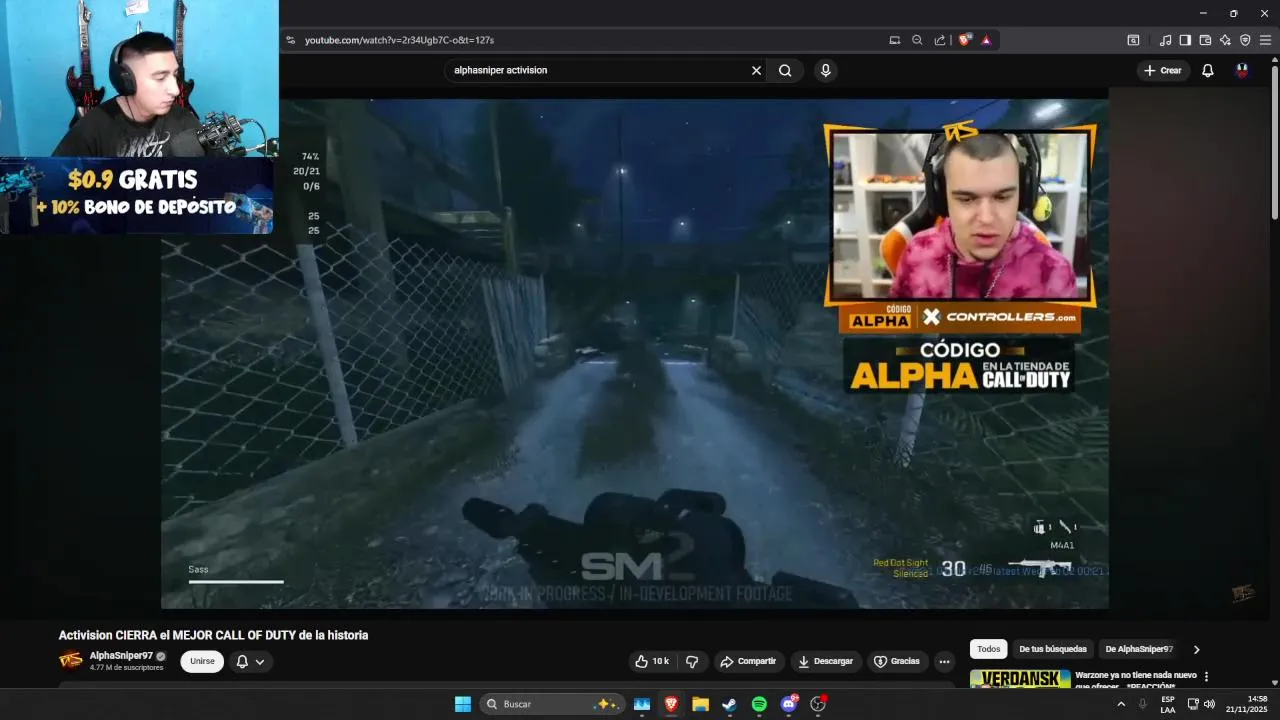Open options menu for Warzone recommended video
This screenshot has width=1280, height=720.
click(x=1206, y=677)
